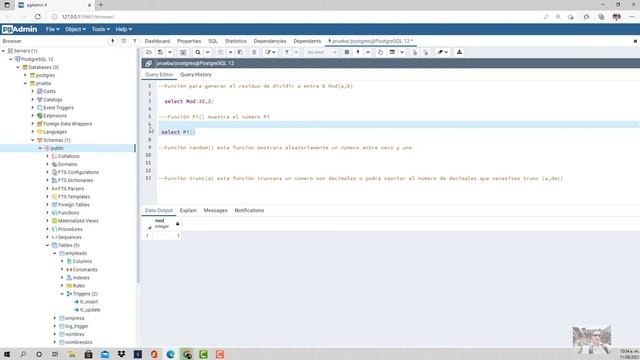Switch to the Explain results tab
The height and width of the screenshot is (360, 640).
click(x=188, y=211)
